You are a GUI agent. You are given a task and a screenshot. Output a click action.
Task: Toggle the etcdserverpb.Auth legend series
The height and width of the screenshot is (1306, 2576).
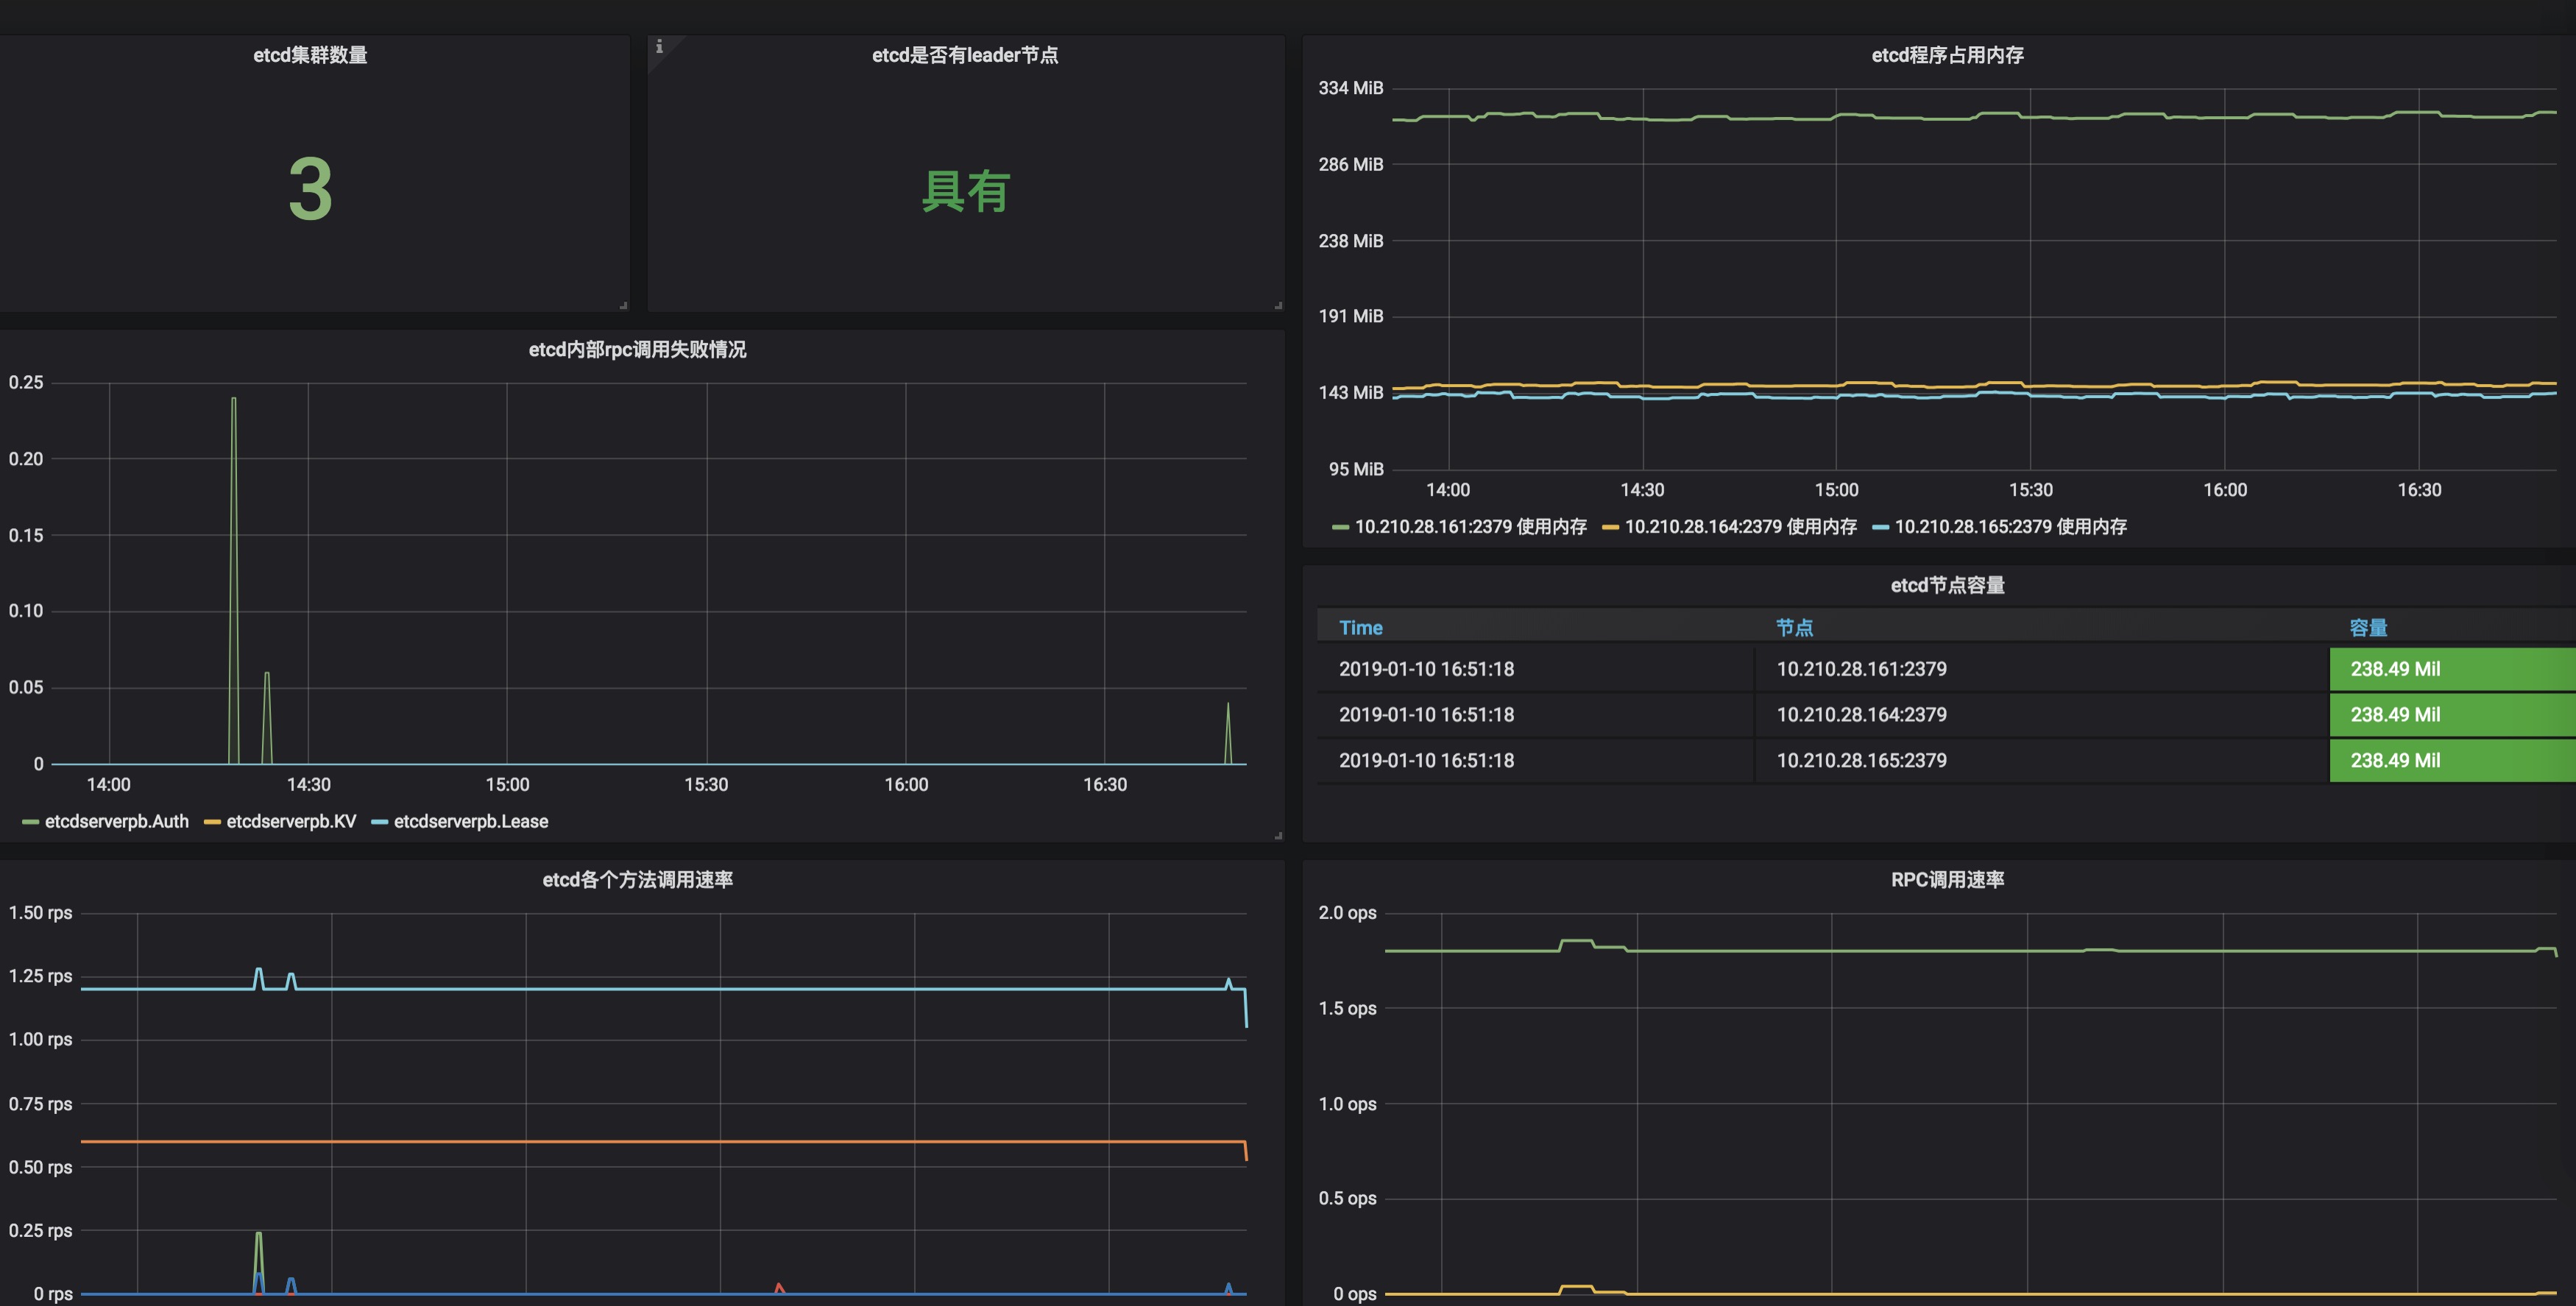[116, 821]
